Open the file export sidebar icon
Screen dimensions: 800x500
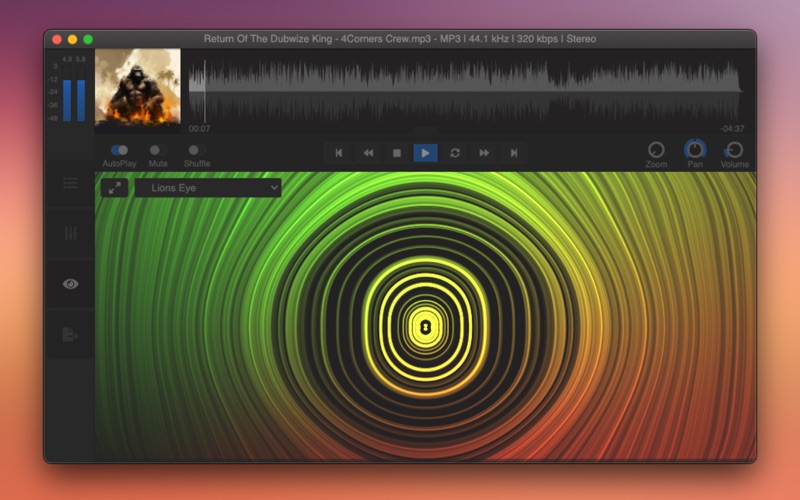pyautogui.click(x=70, y=335)
